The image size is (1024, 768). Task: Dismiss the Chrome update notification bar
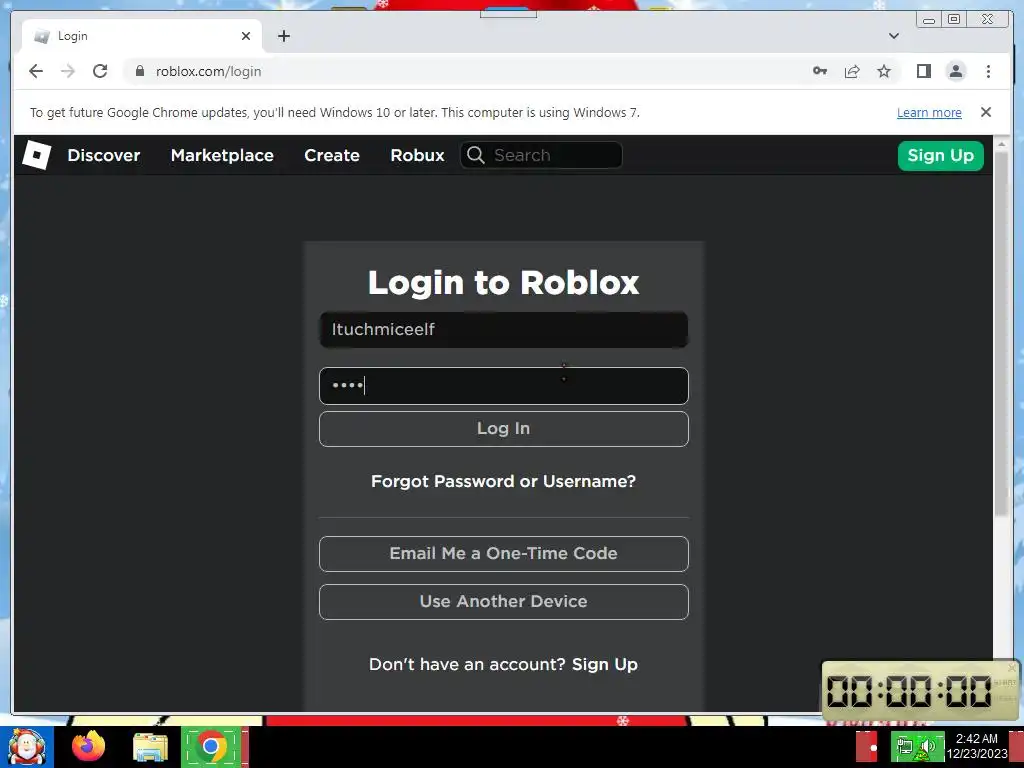coord(986,112)
